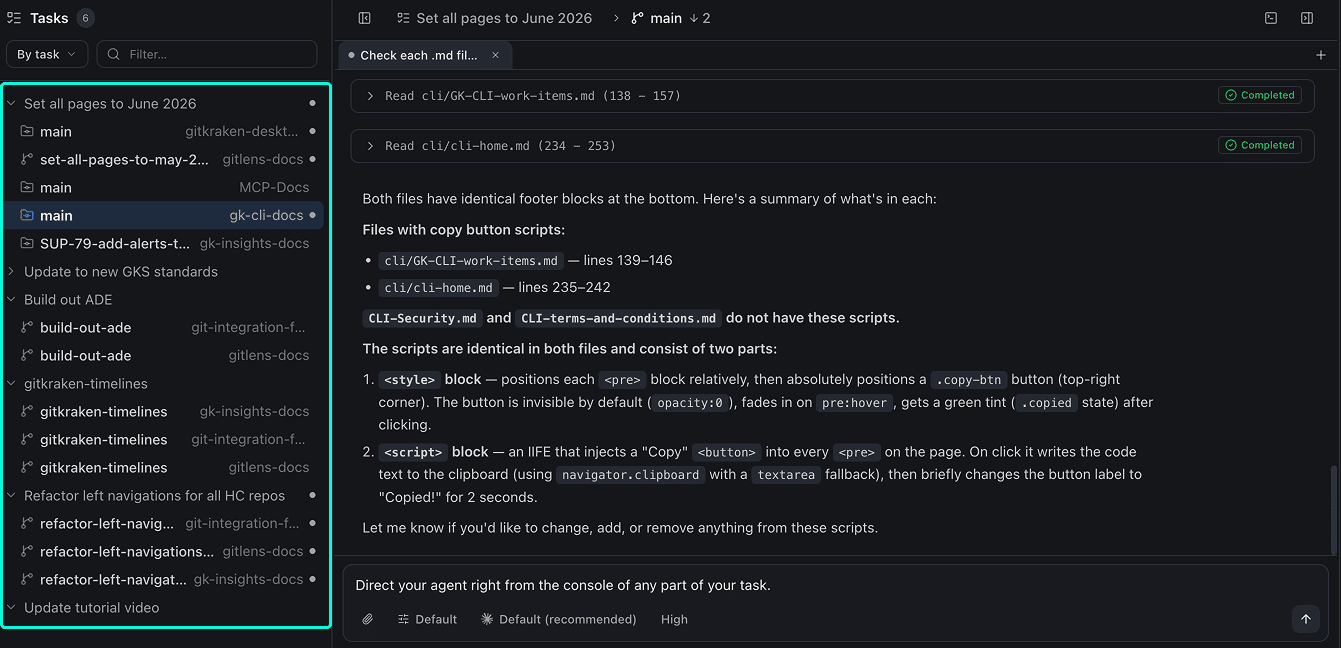This screenshot has height=648, width=1341.
Task: Click cli/GK-CLI-work-items.md code text in summary
Action: 470,261
